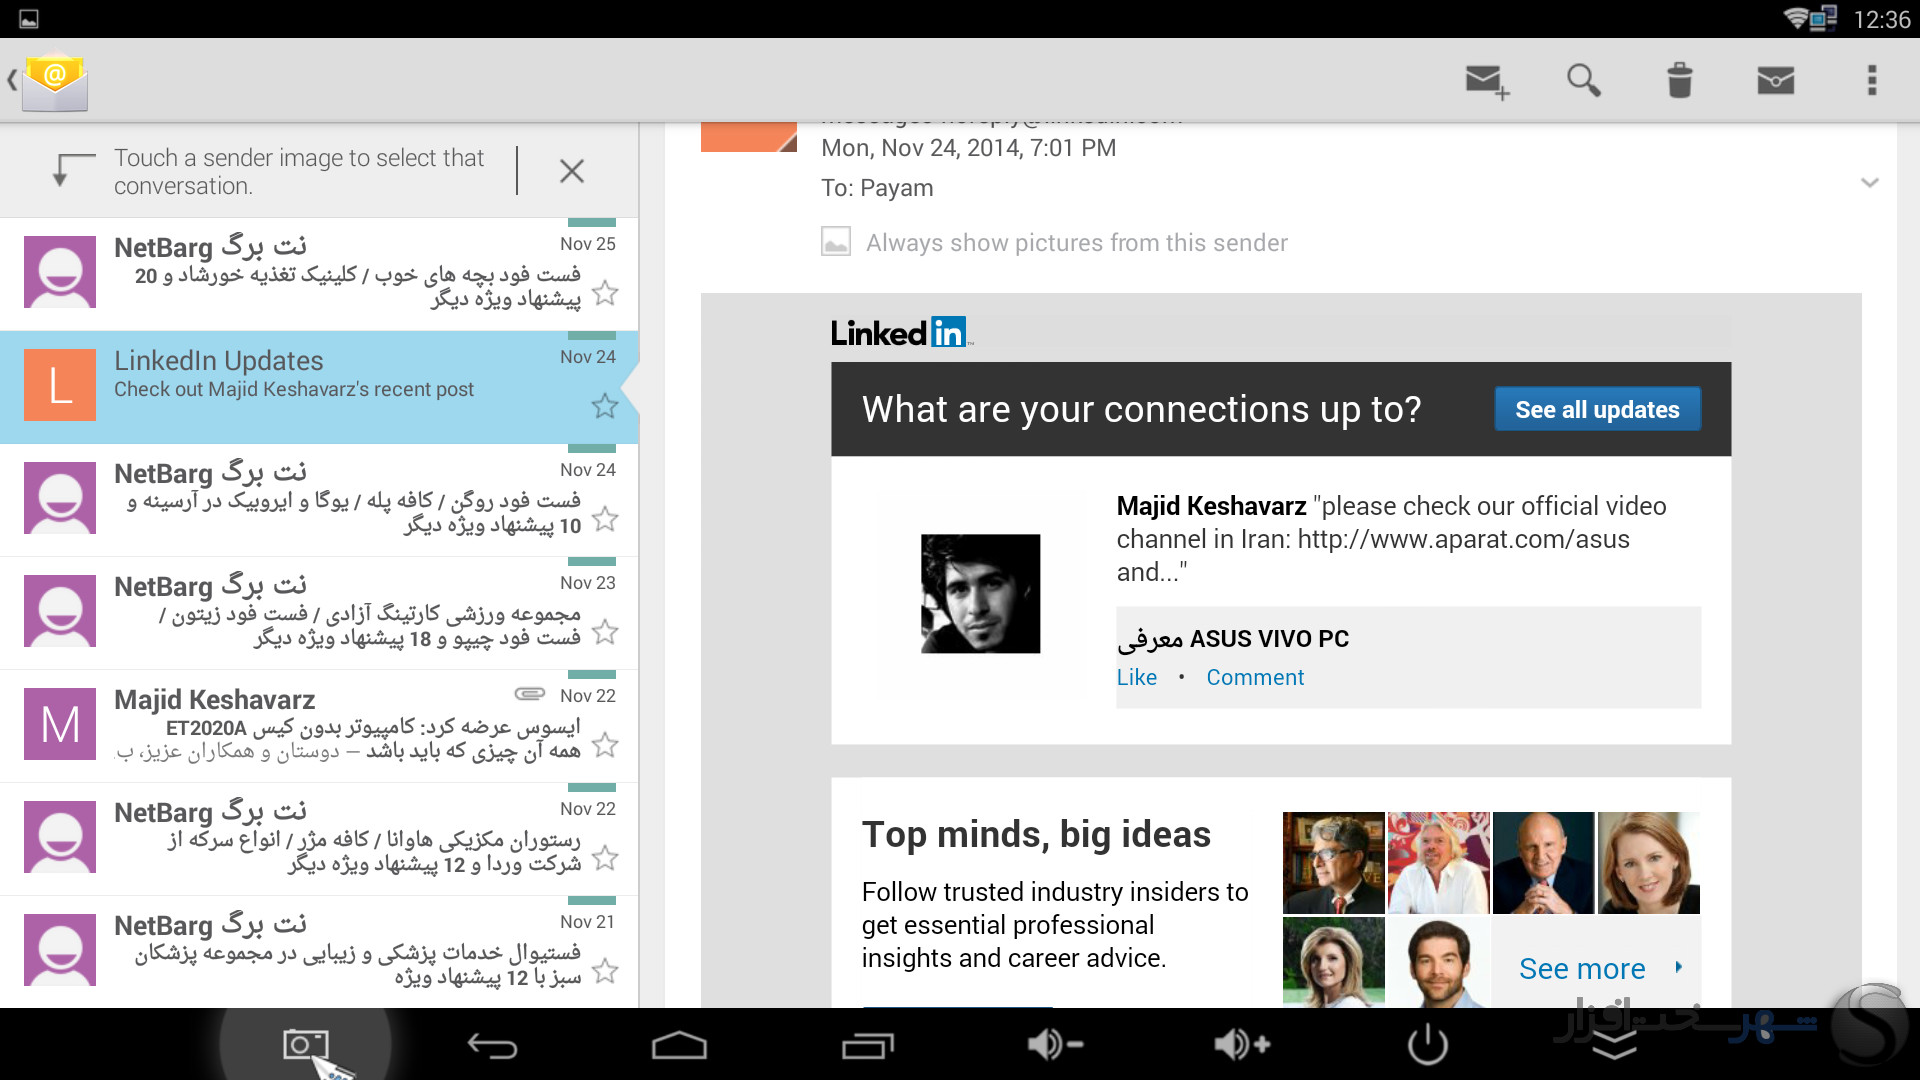Tap the screenshot camera button in nav bar
The width and height of the screenshot is (1920, 1080).
305,1045
